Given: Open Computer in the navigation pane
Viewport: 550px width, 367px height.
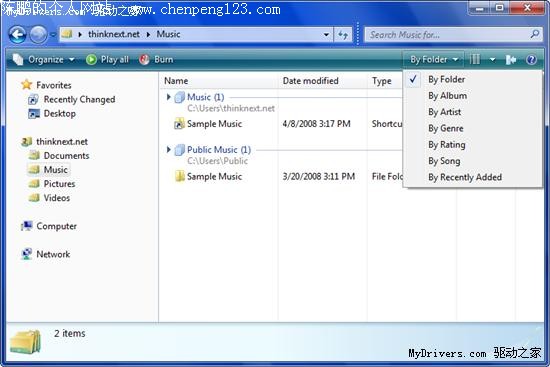Looking at the screenshot, I should point(49,226).
